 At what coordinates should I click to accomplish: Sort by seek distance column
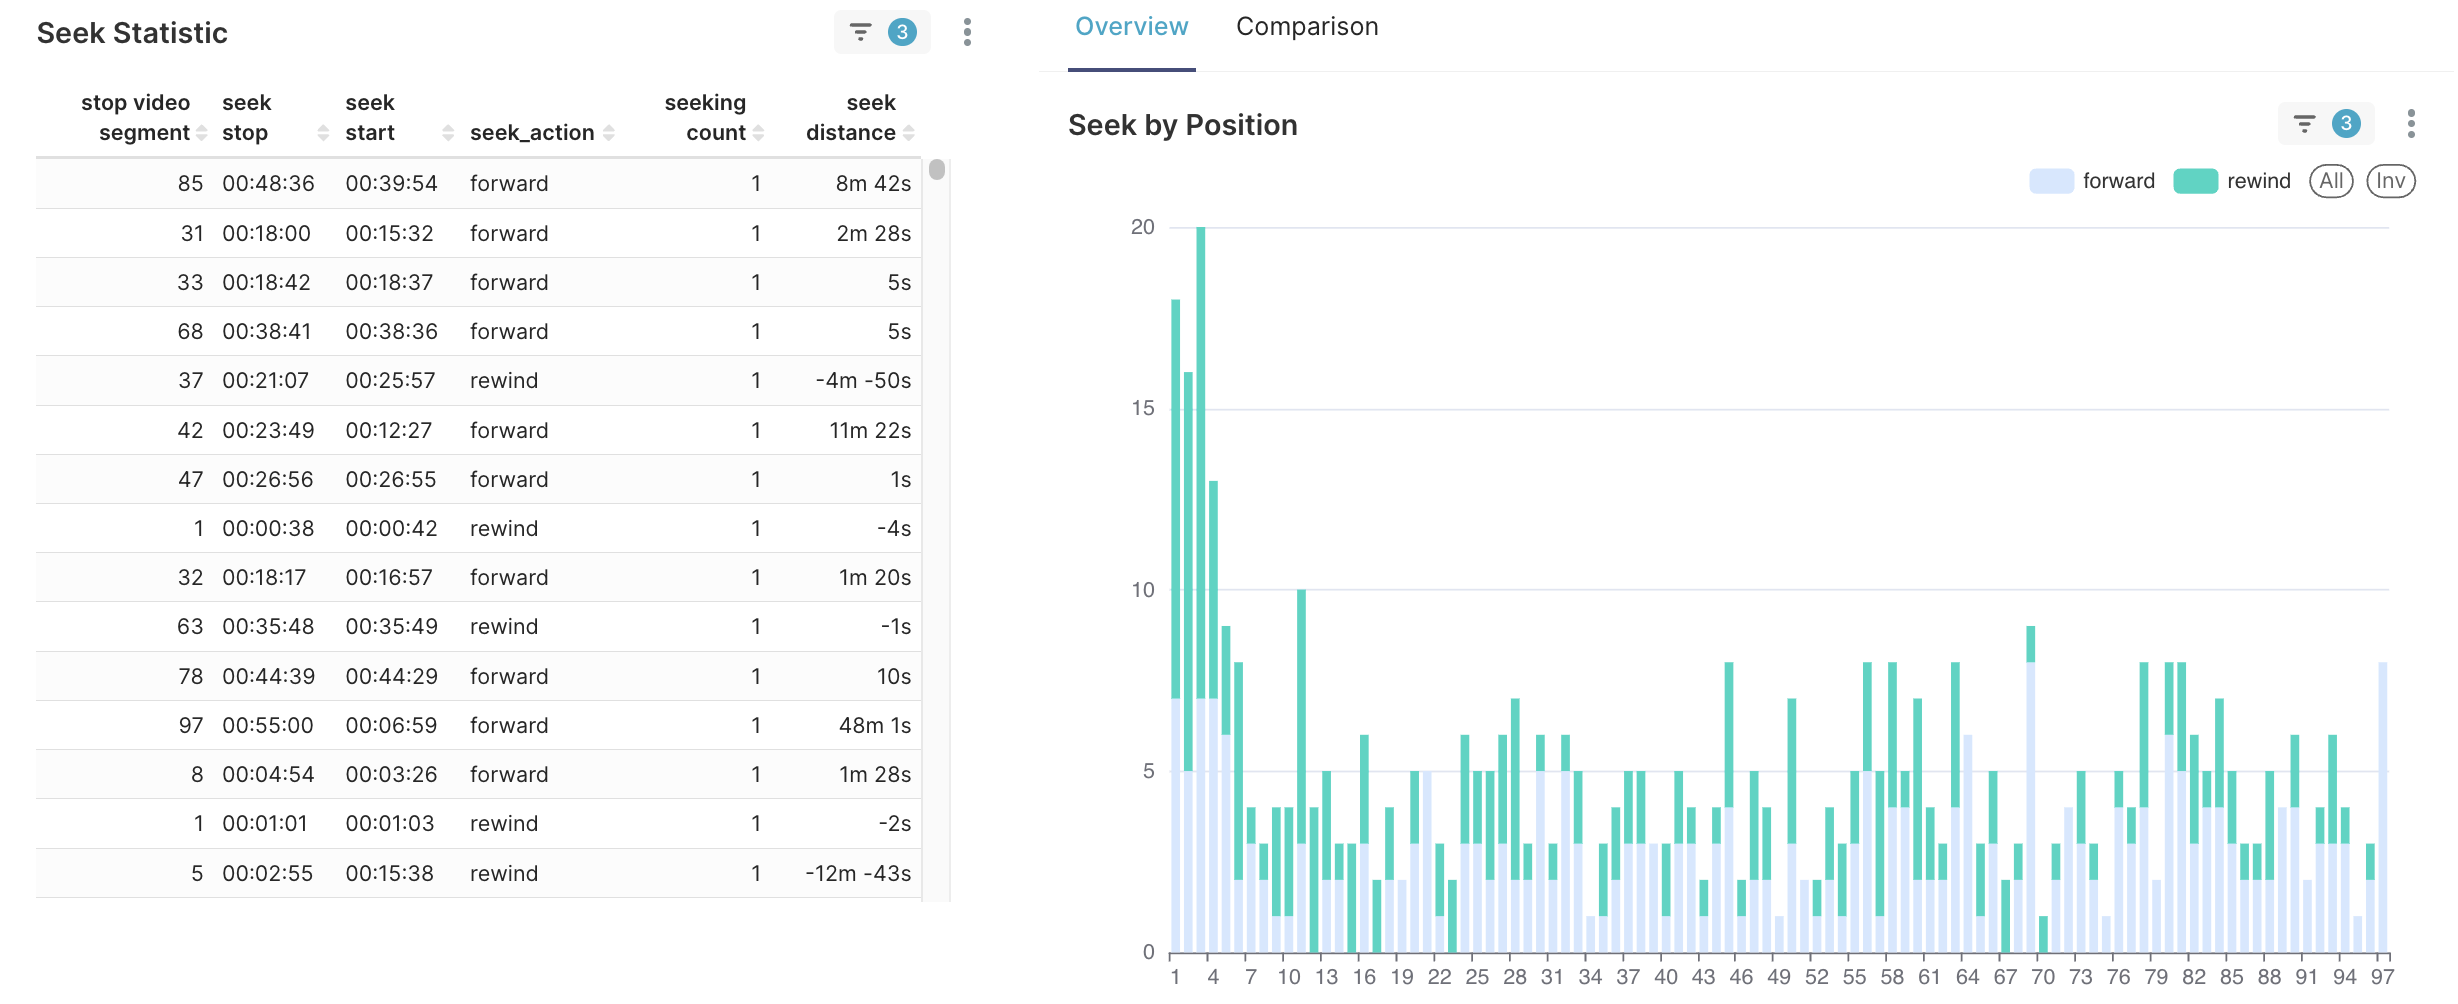click(908, 133)
